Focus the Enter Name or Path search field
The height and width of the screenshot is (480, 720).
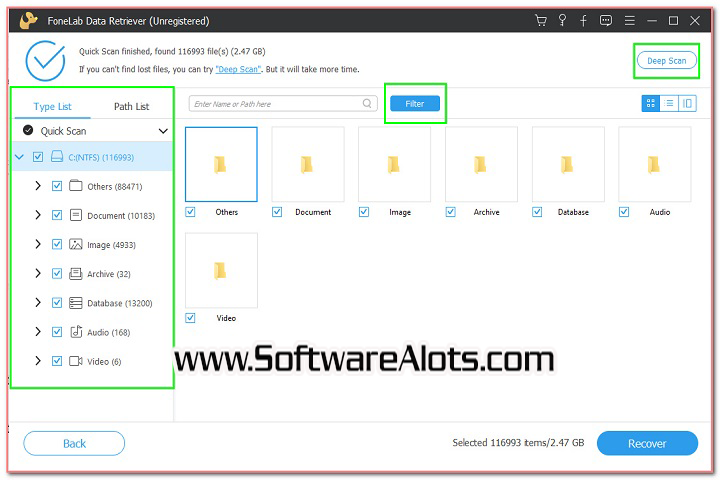(x=283, y=104)
